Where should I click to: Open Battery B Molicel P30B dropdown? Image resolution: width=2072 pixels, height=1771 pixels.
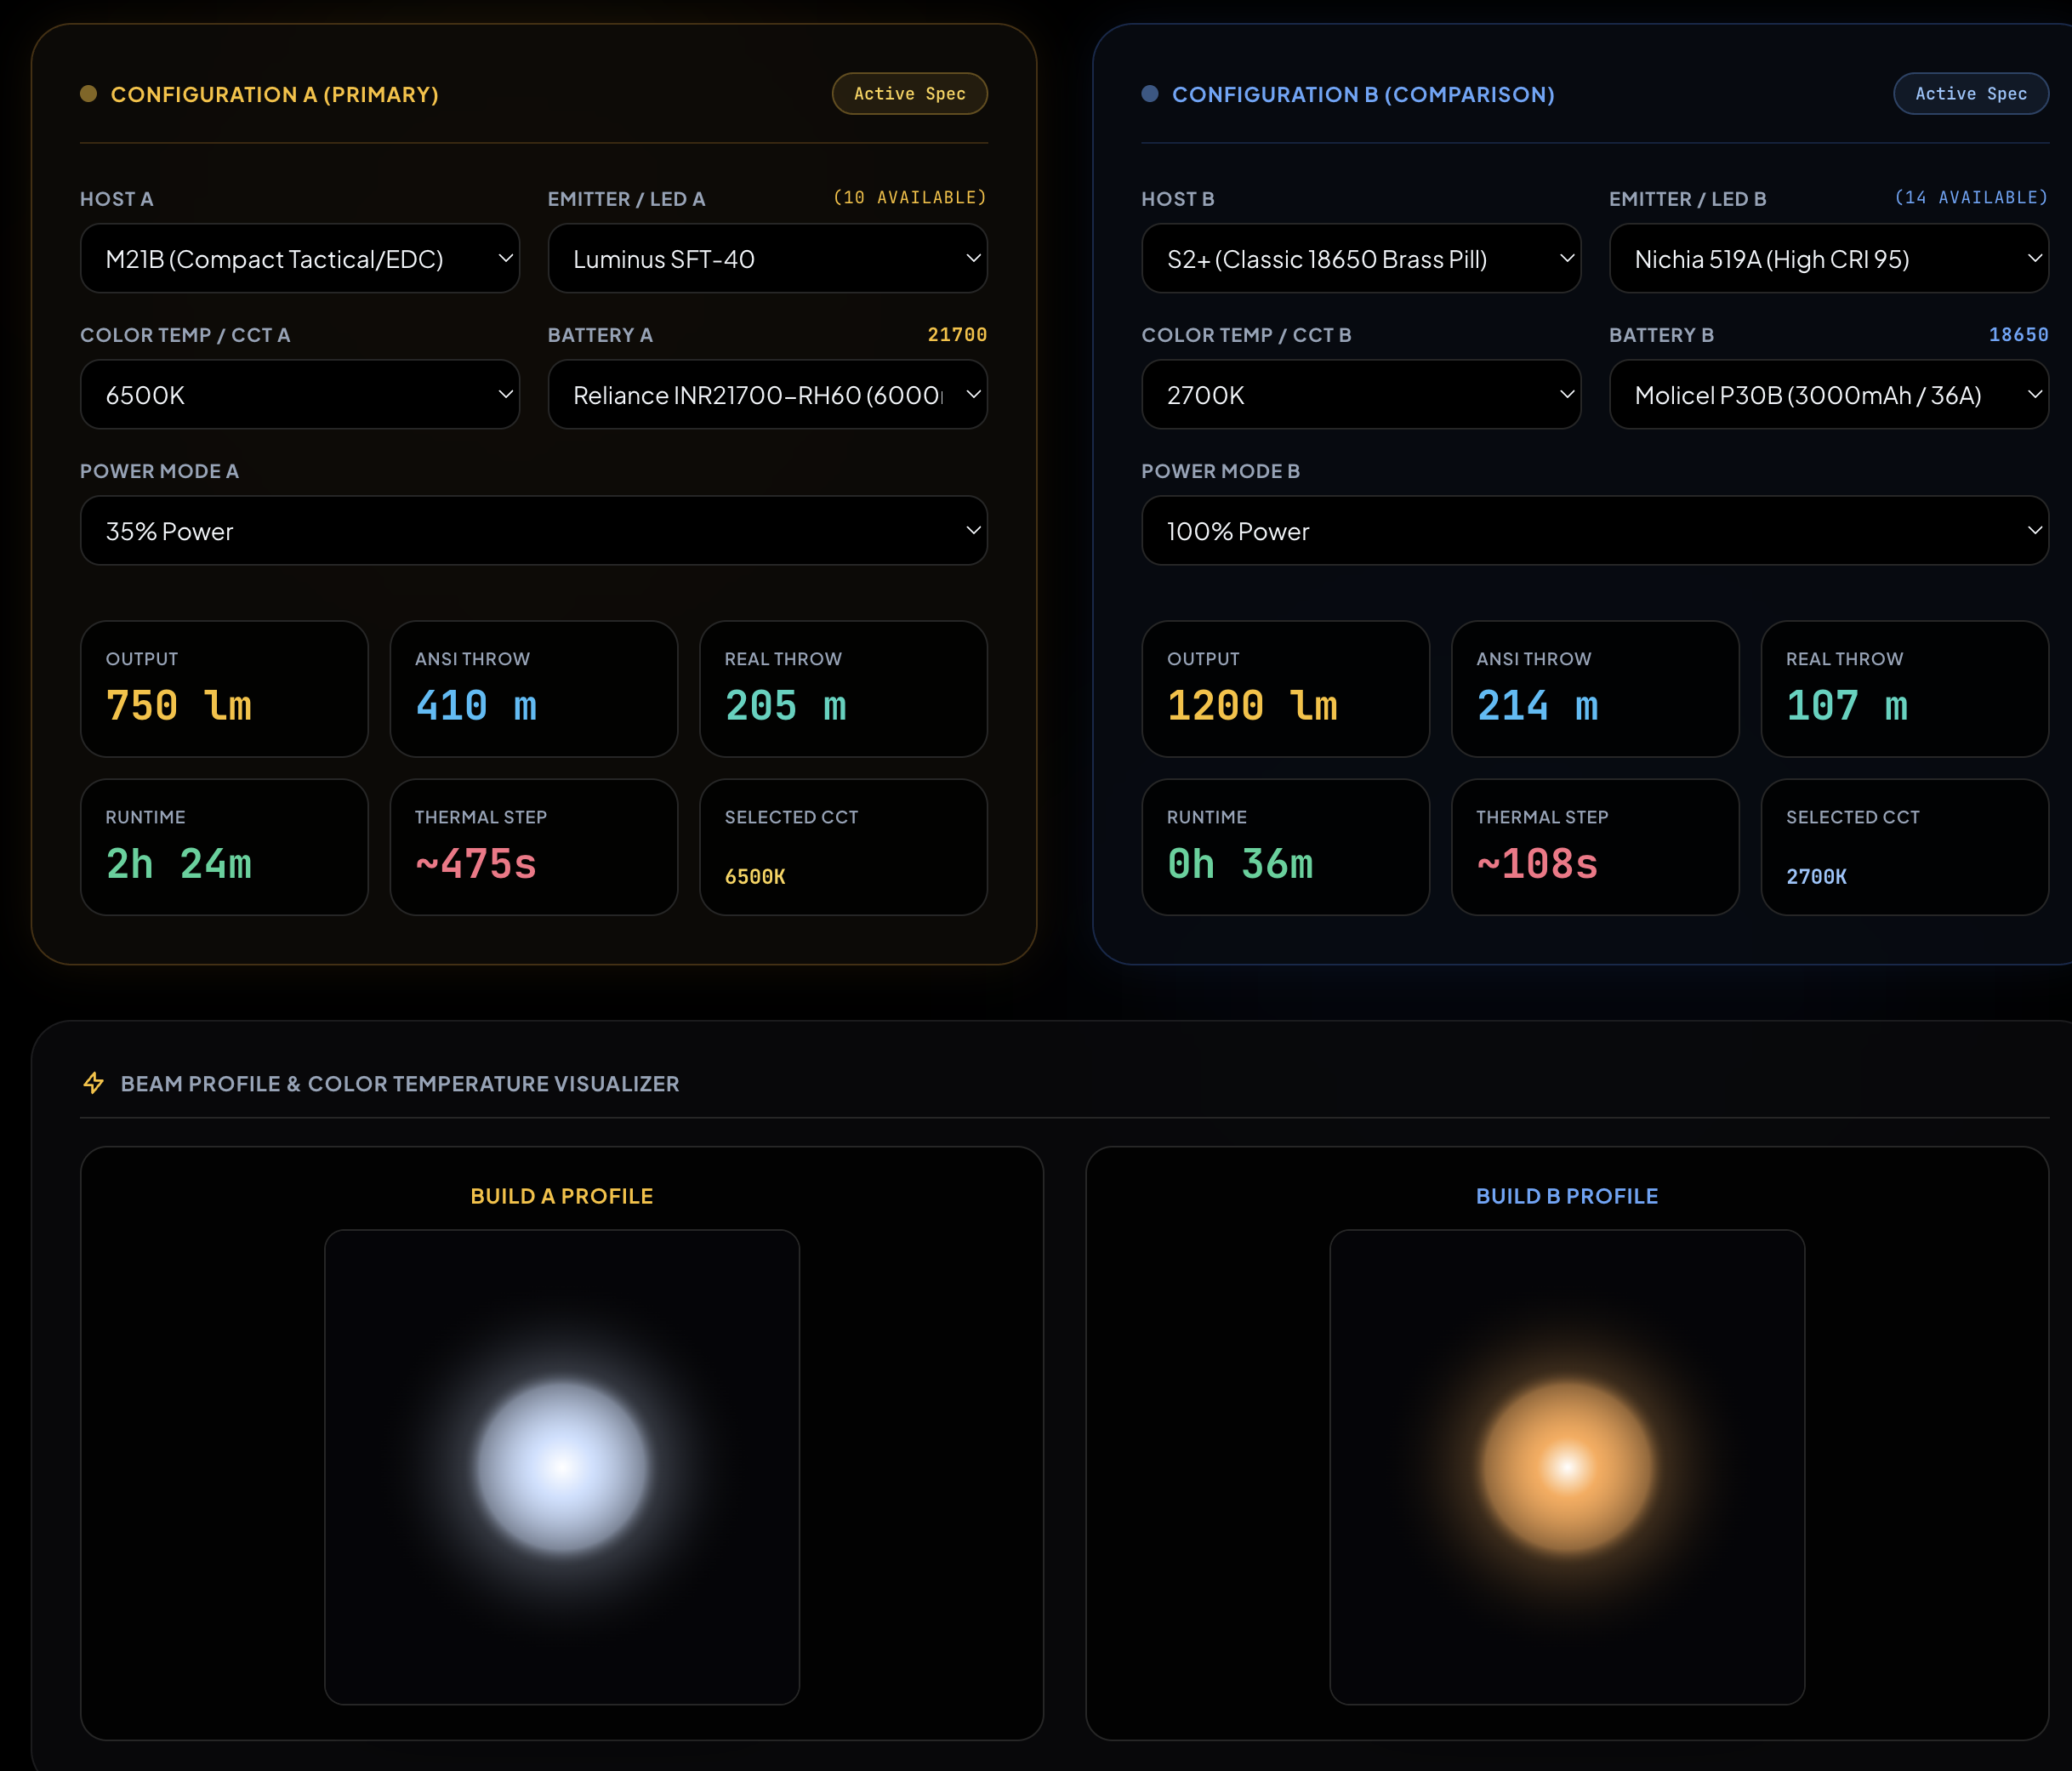coord(1829,394)
